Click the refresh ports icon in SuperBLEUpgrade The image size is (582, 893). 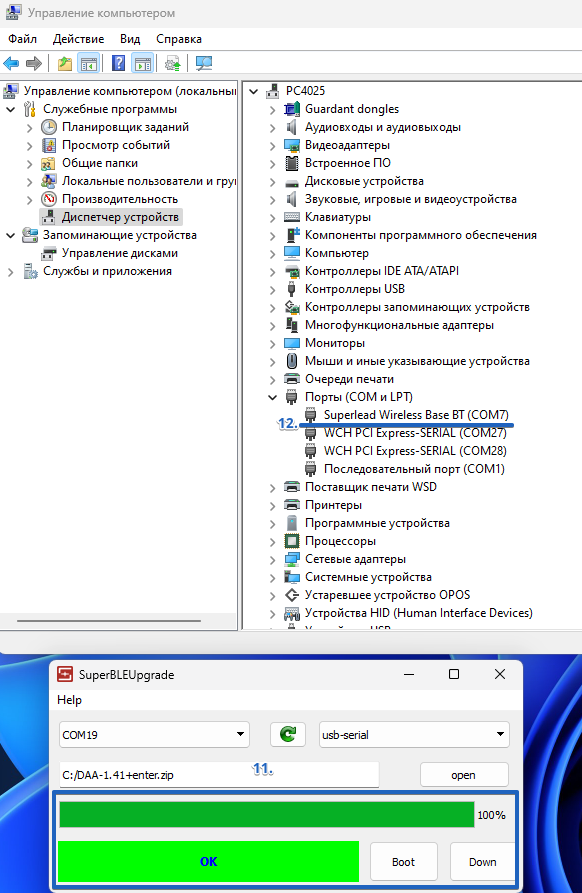pyautogui.click(x=288, y=734)
